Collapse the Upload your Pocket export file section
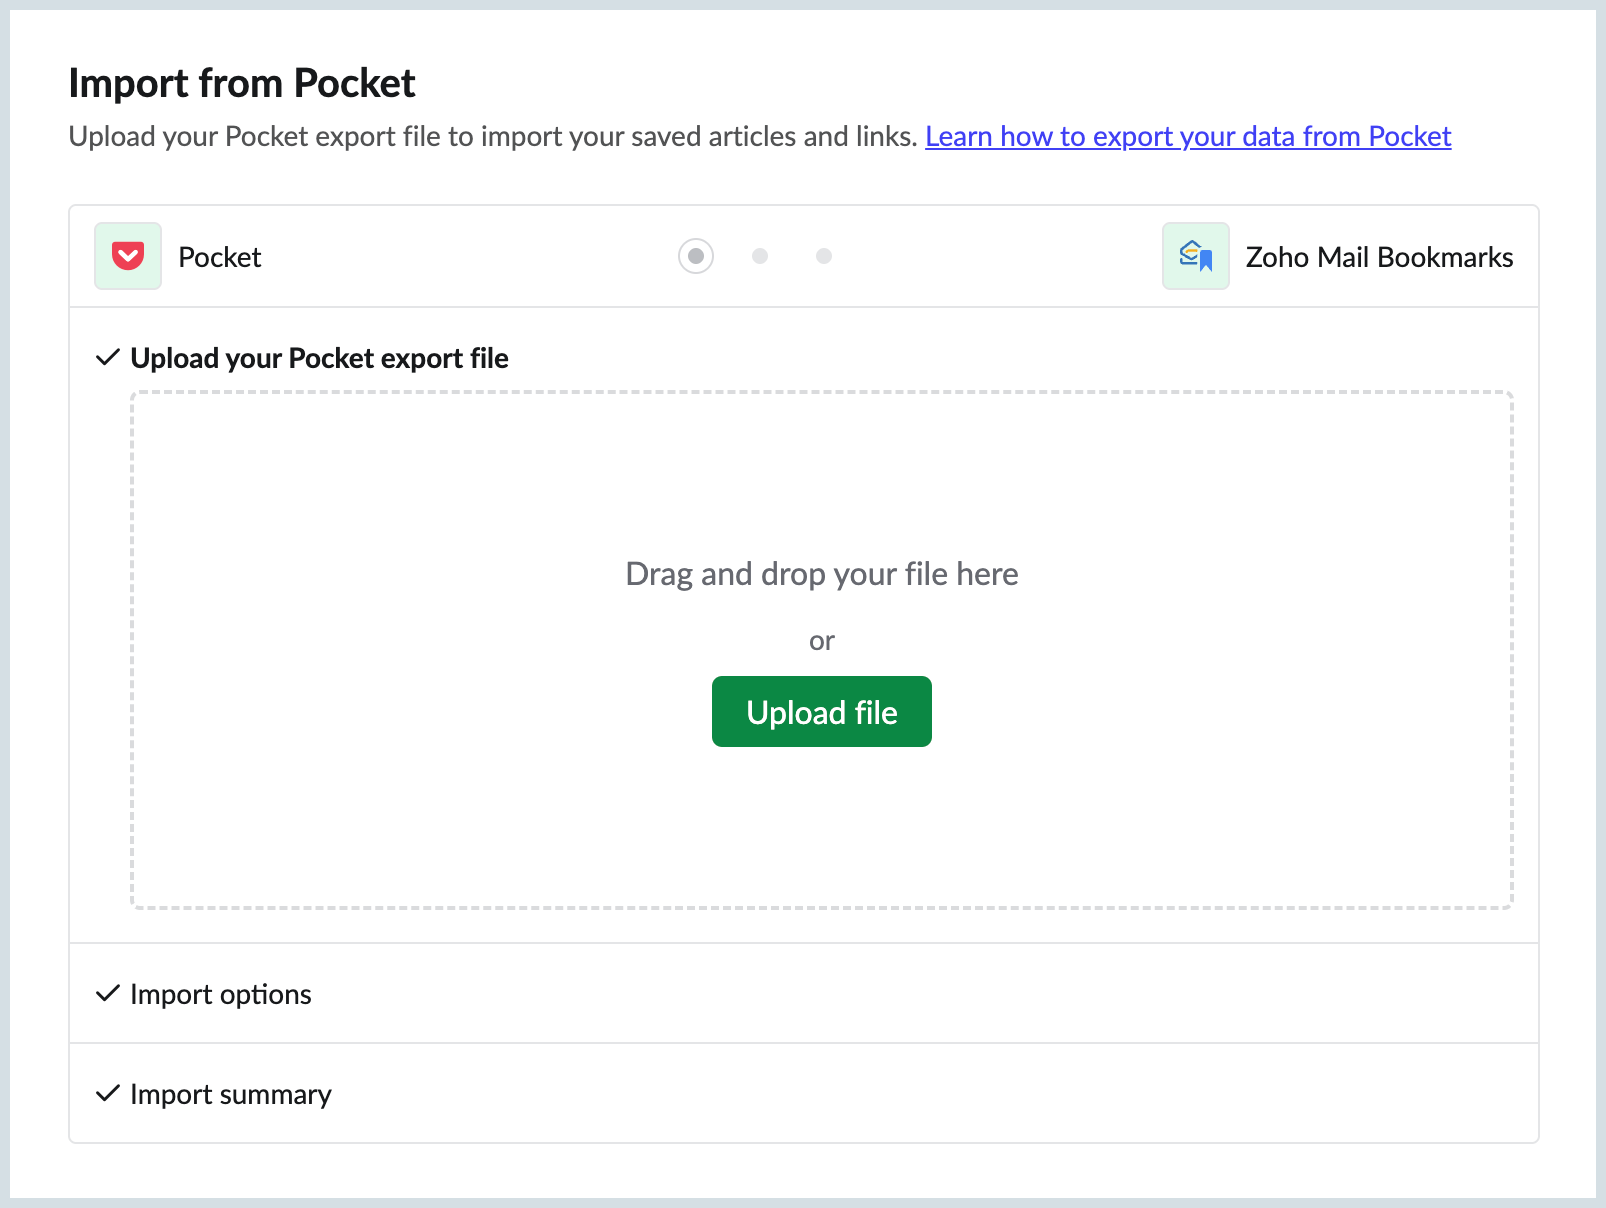 click(319, 357)
